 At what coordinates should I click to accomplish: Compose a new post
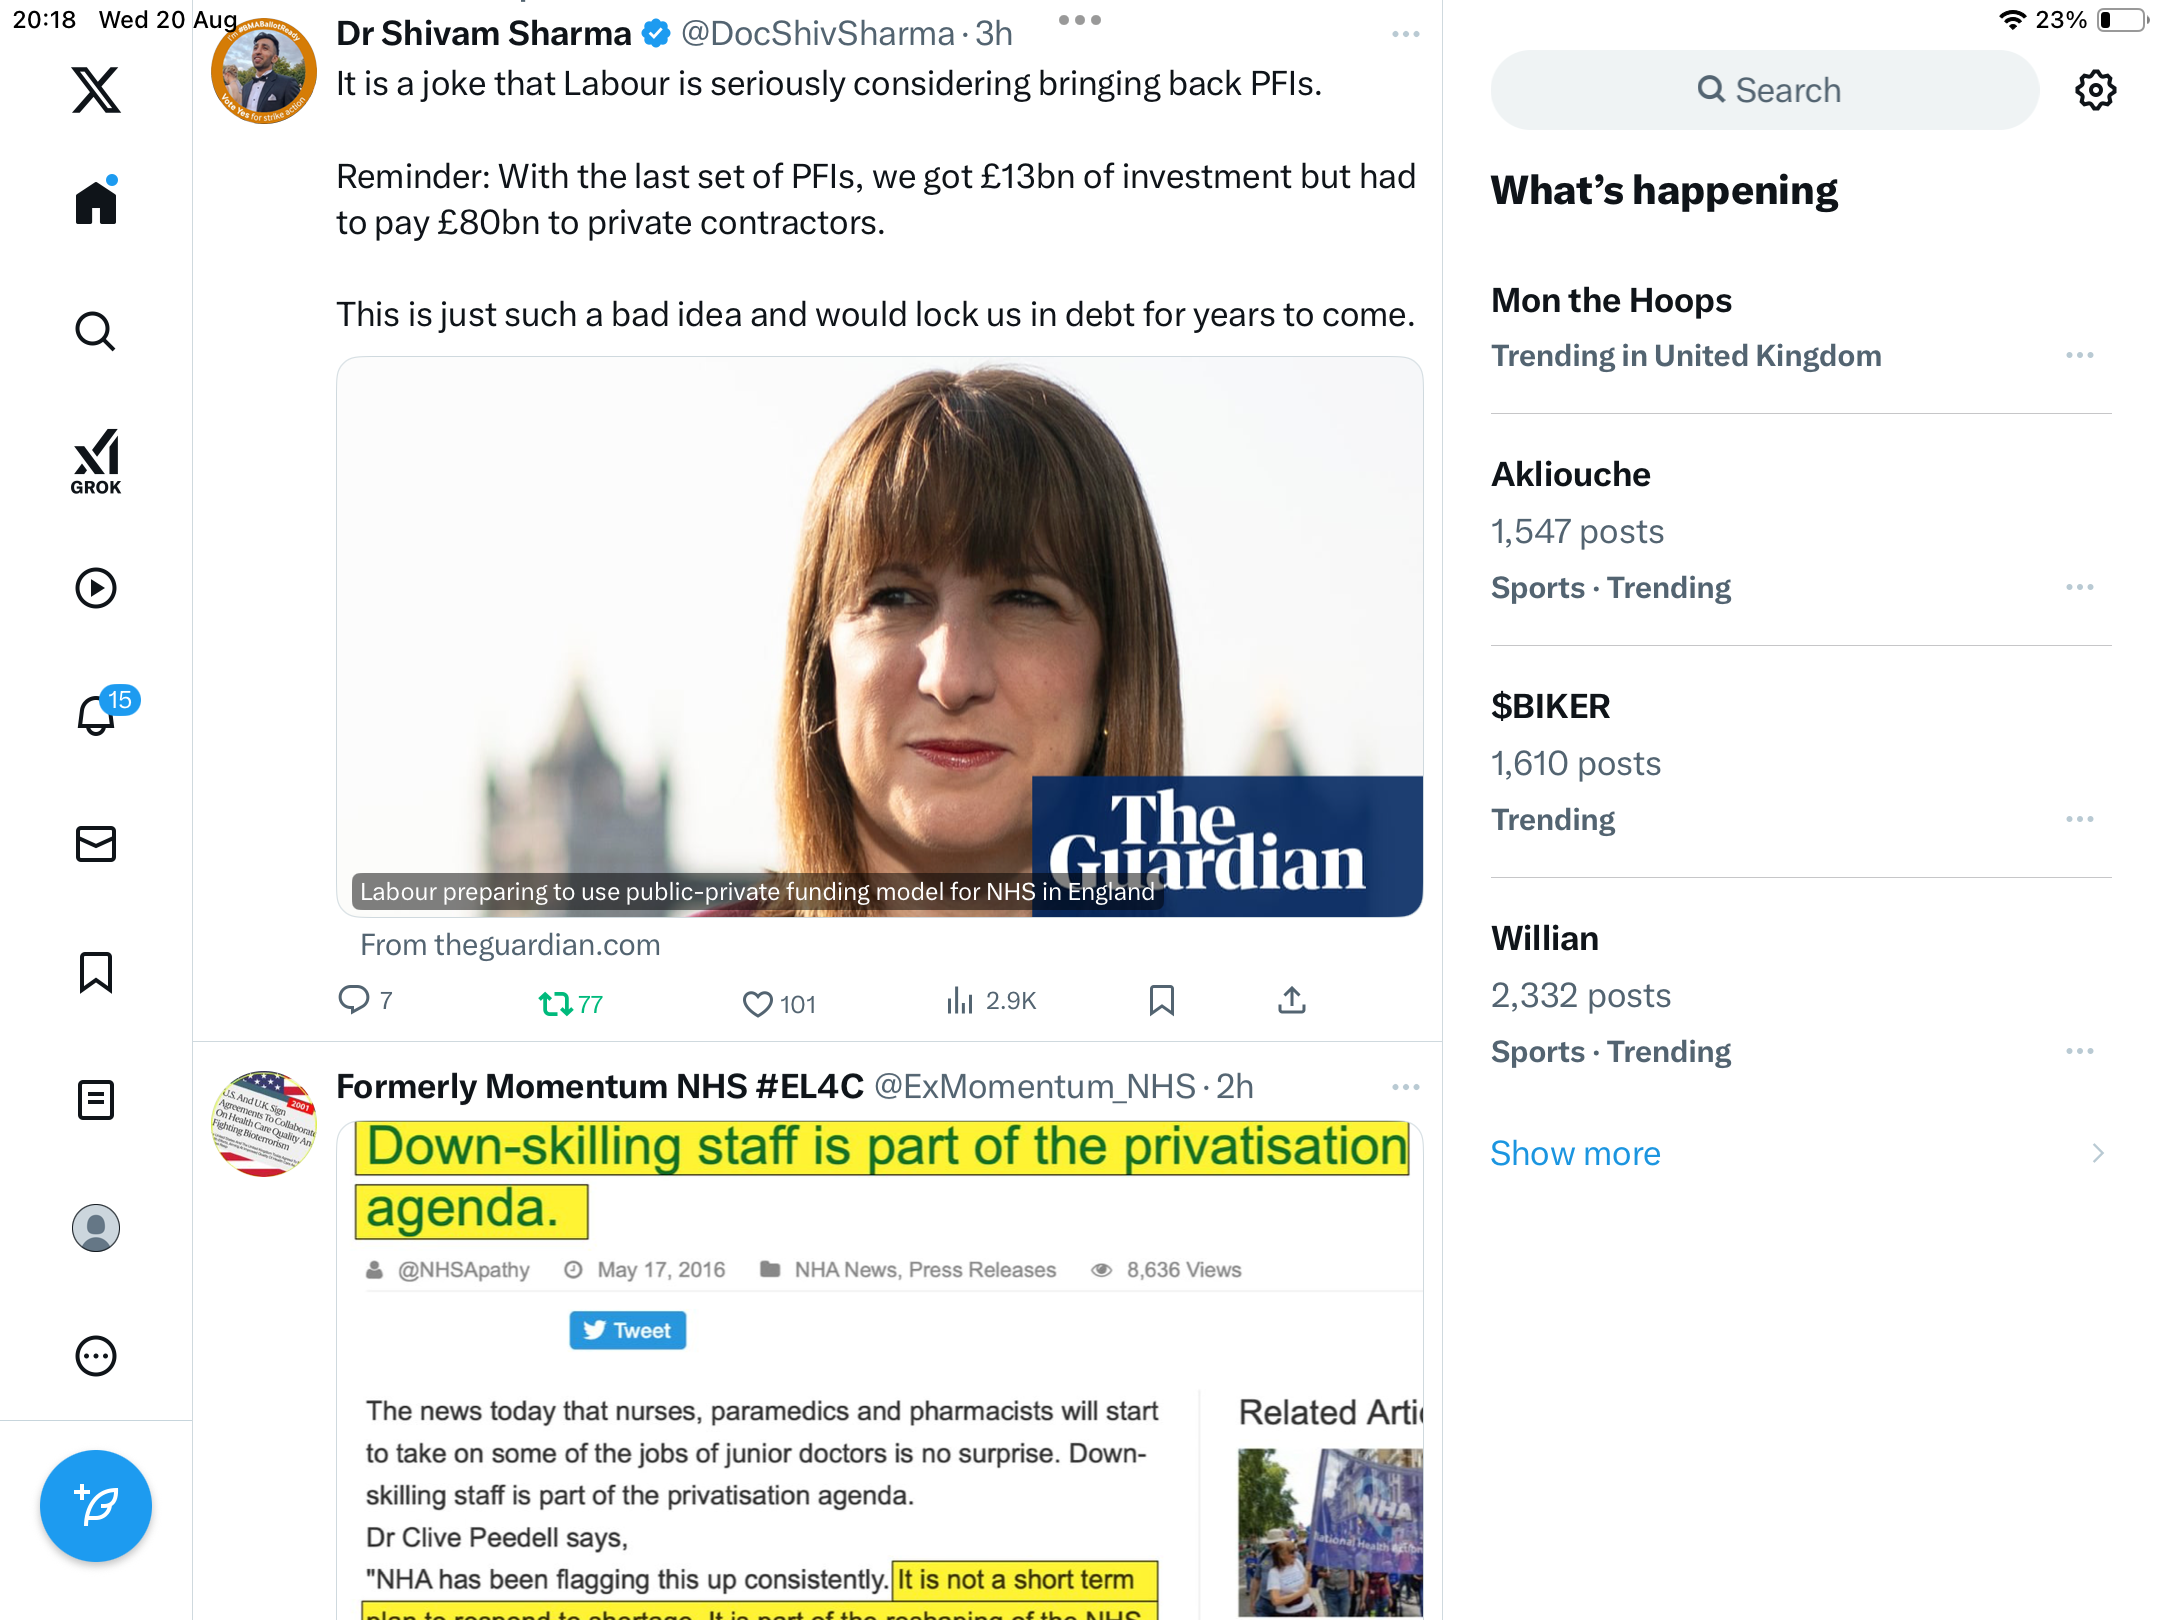click(x=96, y=1505)
